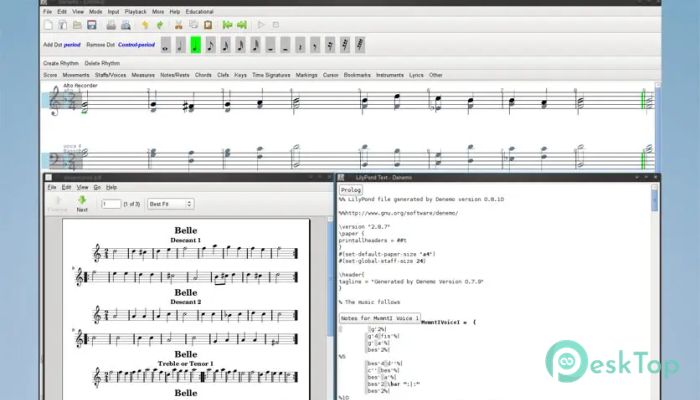Open the Score object menu
700x400 pixels.
(x=50, y=75)
